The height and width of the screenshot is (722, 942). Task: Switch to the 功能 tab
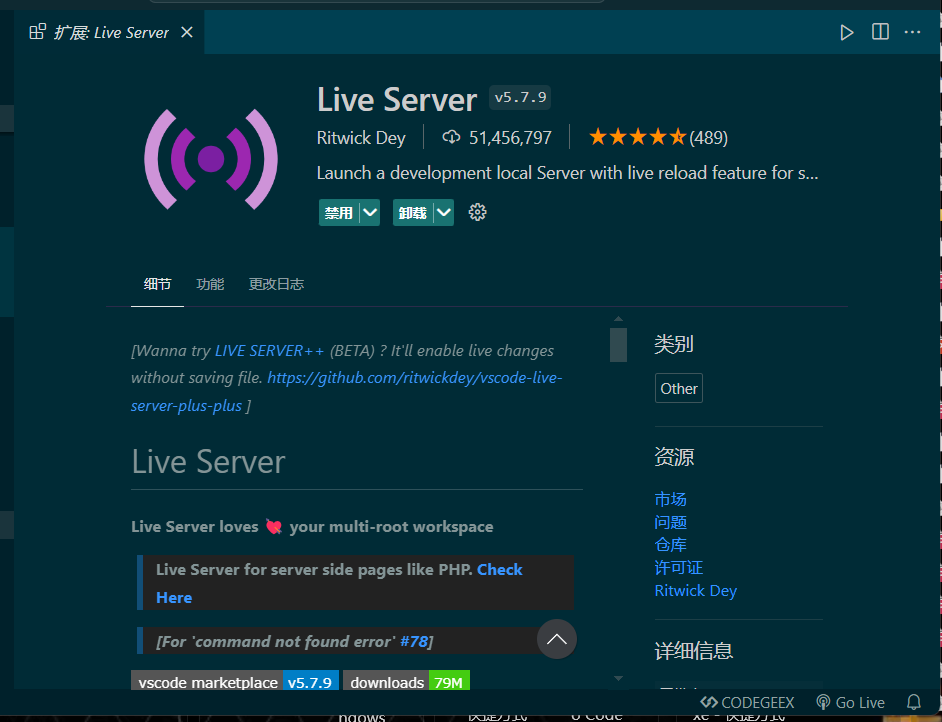210,284
